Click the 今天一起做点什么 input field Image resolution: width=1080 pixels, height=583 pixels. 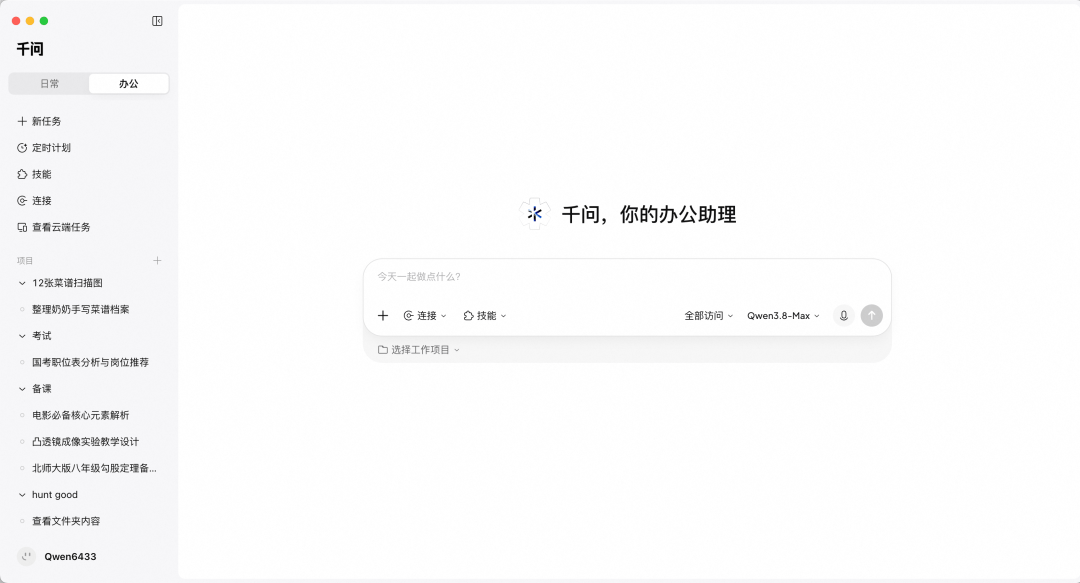pyautogui.click(x=627, y=277)
